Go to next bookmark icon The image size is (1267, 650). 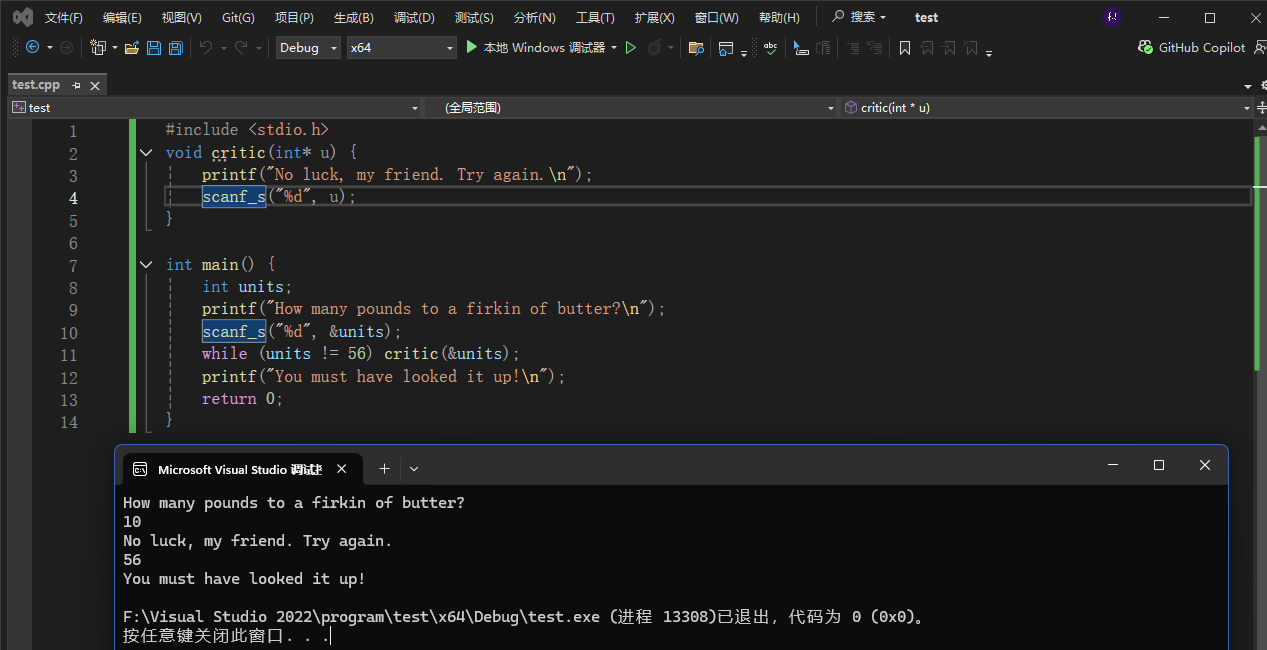pos(949,47)
